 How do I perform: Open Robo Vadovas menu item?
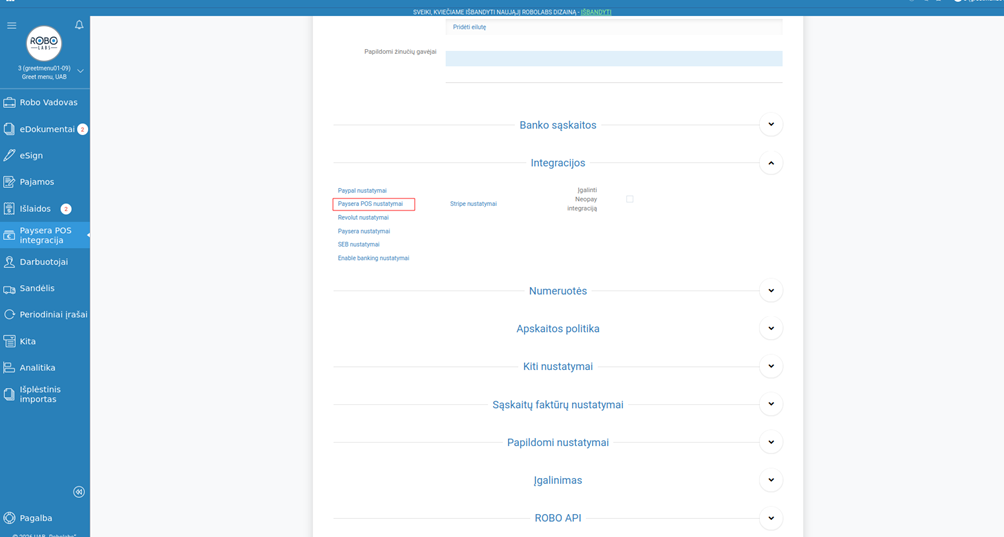click(x=49, y=102)
